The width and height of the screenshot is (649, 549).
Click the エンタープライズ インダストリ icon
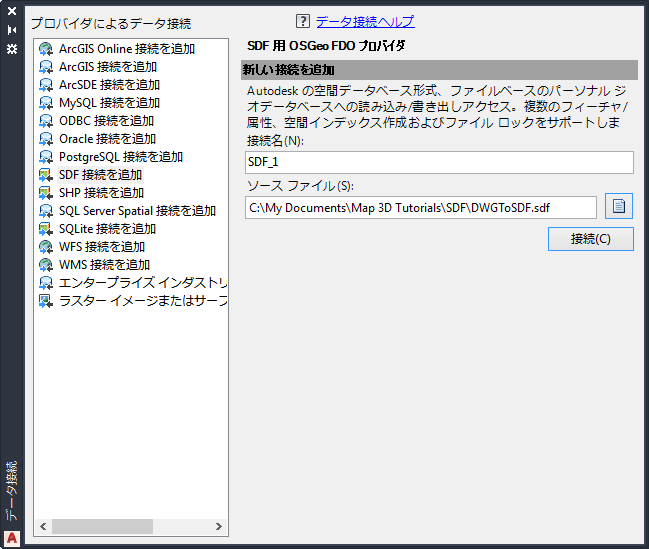[46, 283]
